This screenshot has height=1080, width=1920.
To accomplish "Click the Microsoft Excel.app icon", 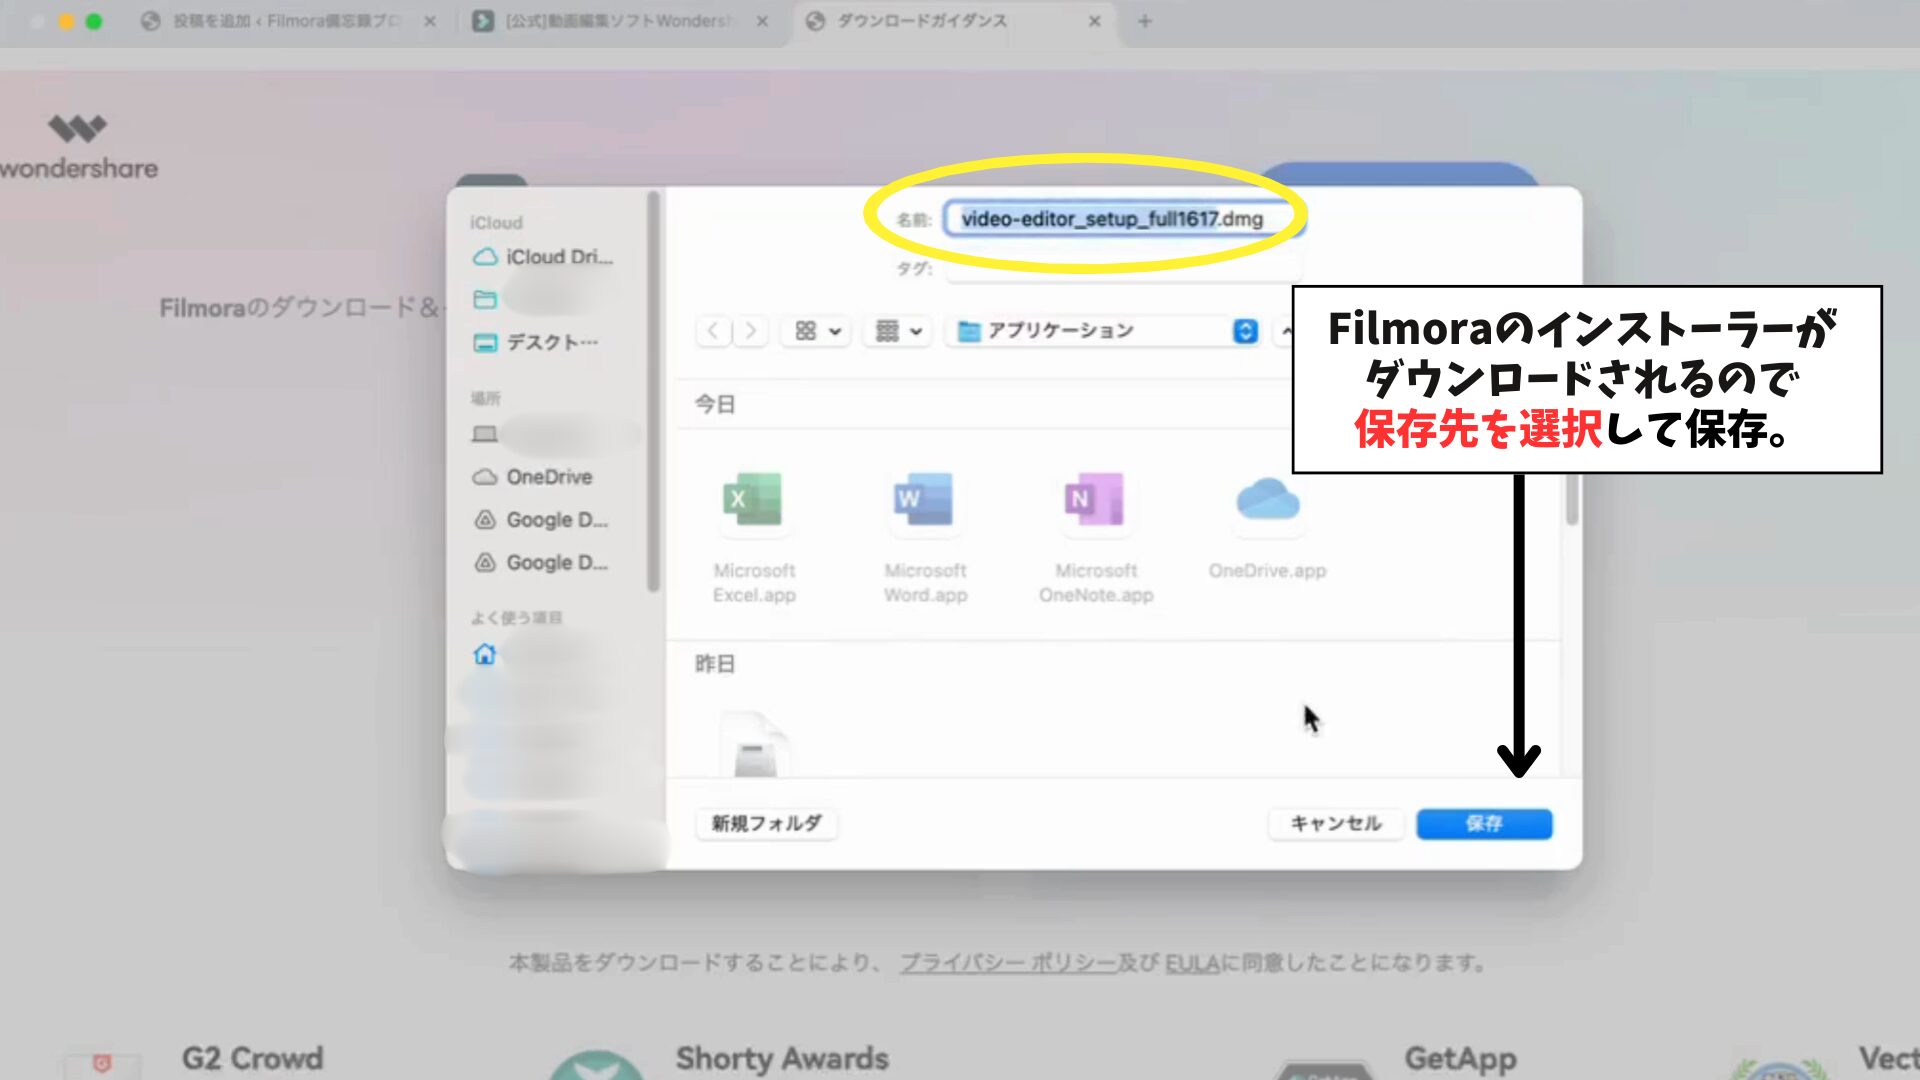I will (752, 500).
